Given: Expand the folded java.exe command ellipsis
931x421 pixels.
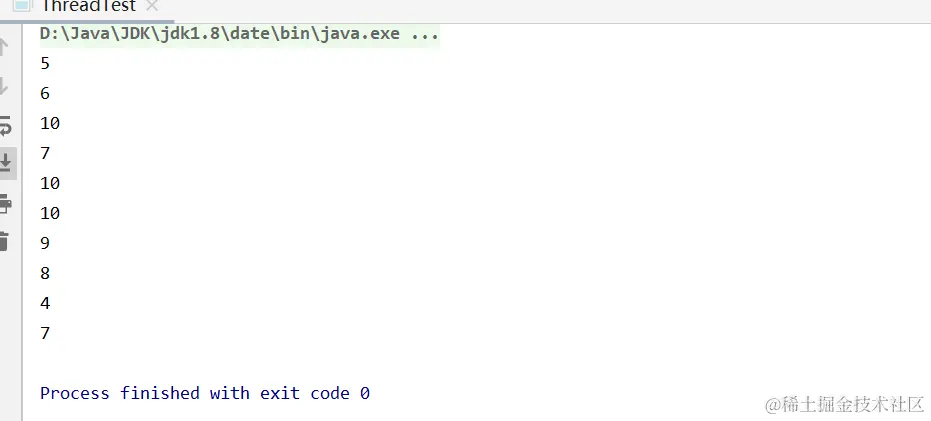Looking at the screenshot, I should point(425,34).
